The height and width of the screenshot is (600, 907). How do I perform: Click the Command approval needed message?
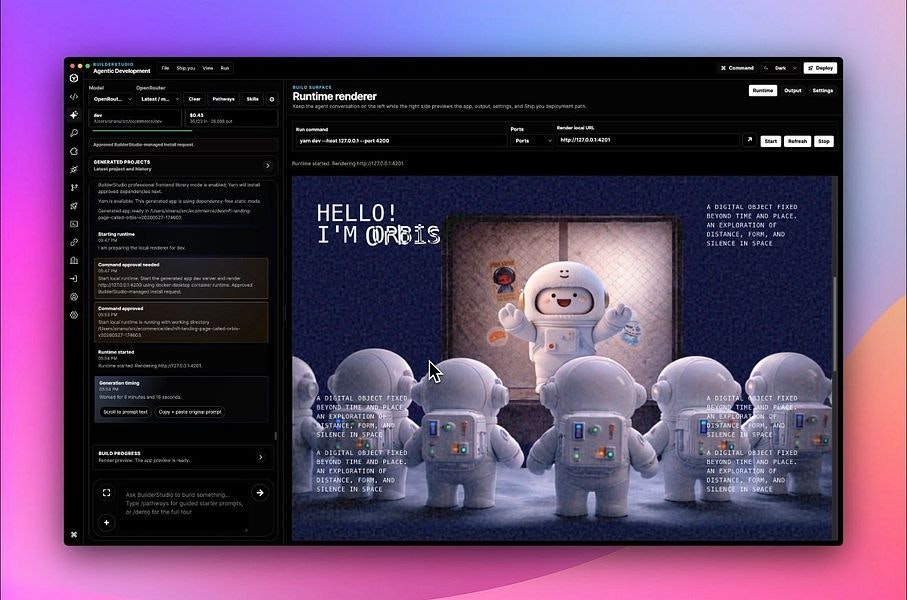[181, 278]
